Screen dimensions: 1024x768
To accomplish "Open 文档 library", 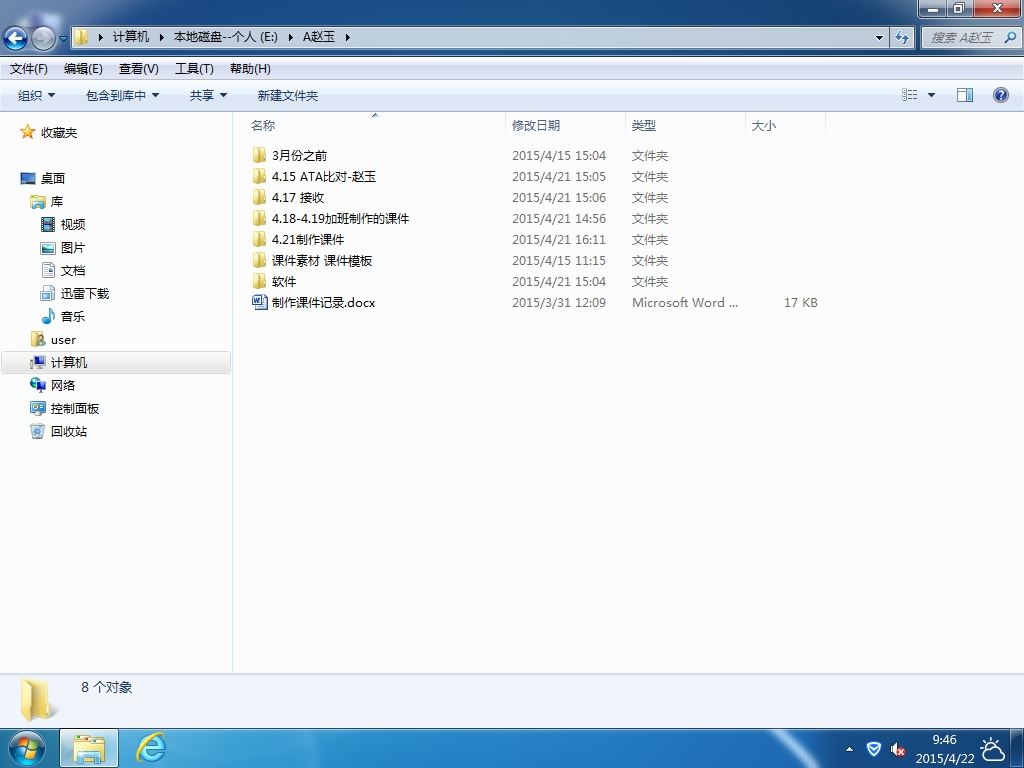I will (72, 270).
